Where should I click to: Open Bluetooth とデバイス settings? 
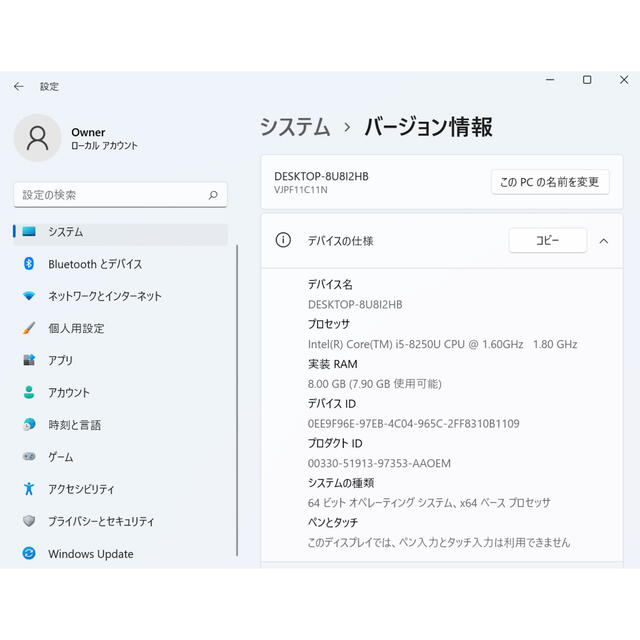coord(120,264)
